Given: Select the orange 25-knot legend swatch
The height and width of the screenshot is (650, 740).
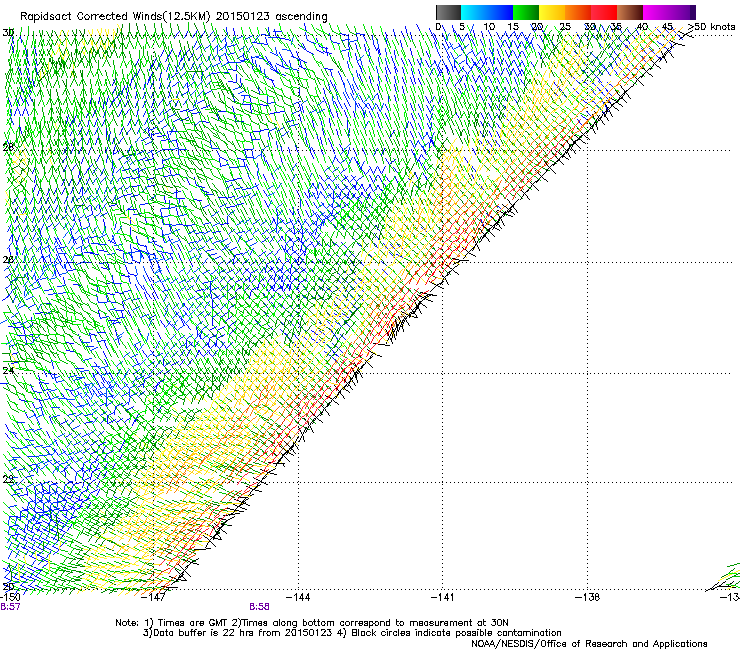Looking at the screenshot, I should 578,12.
